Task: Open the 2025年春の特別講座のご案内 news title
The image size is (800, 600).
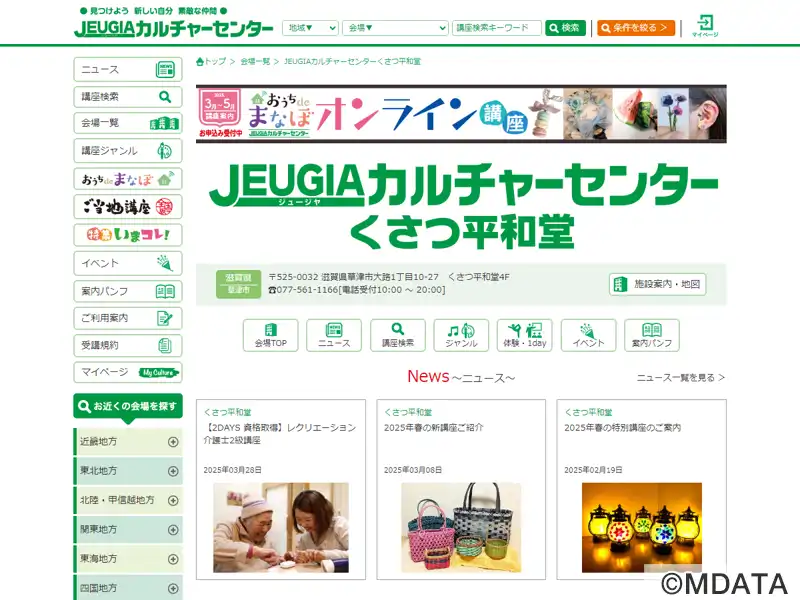Action: click(x=622, y=428)
